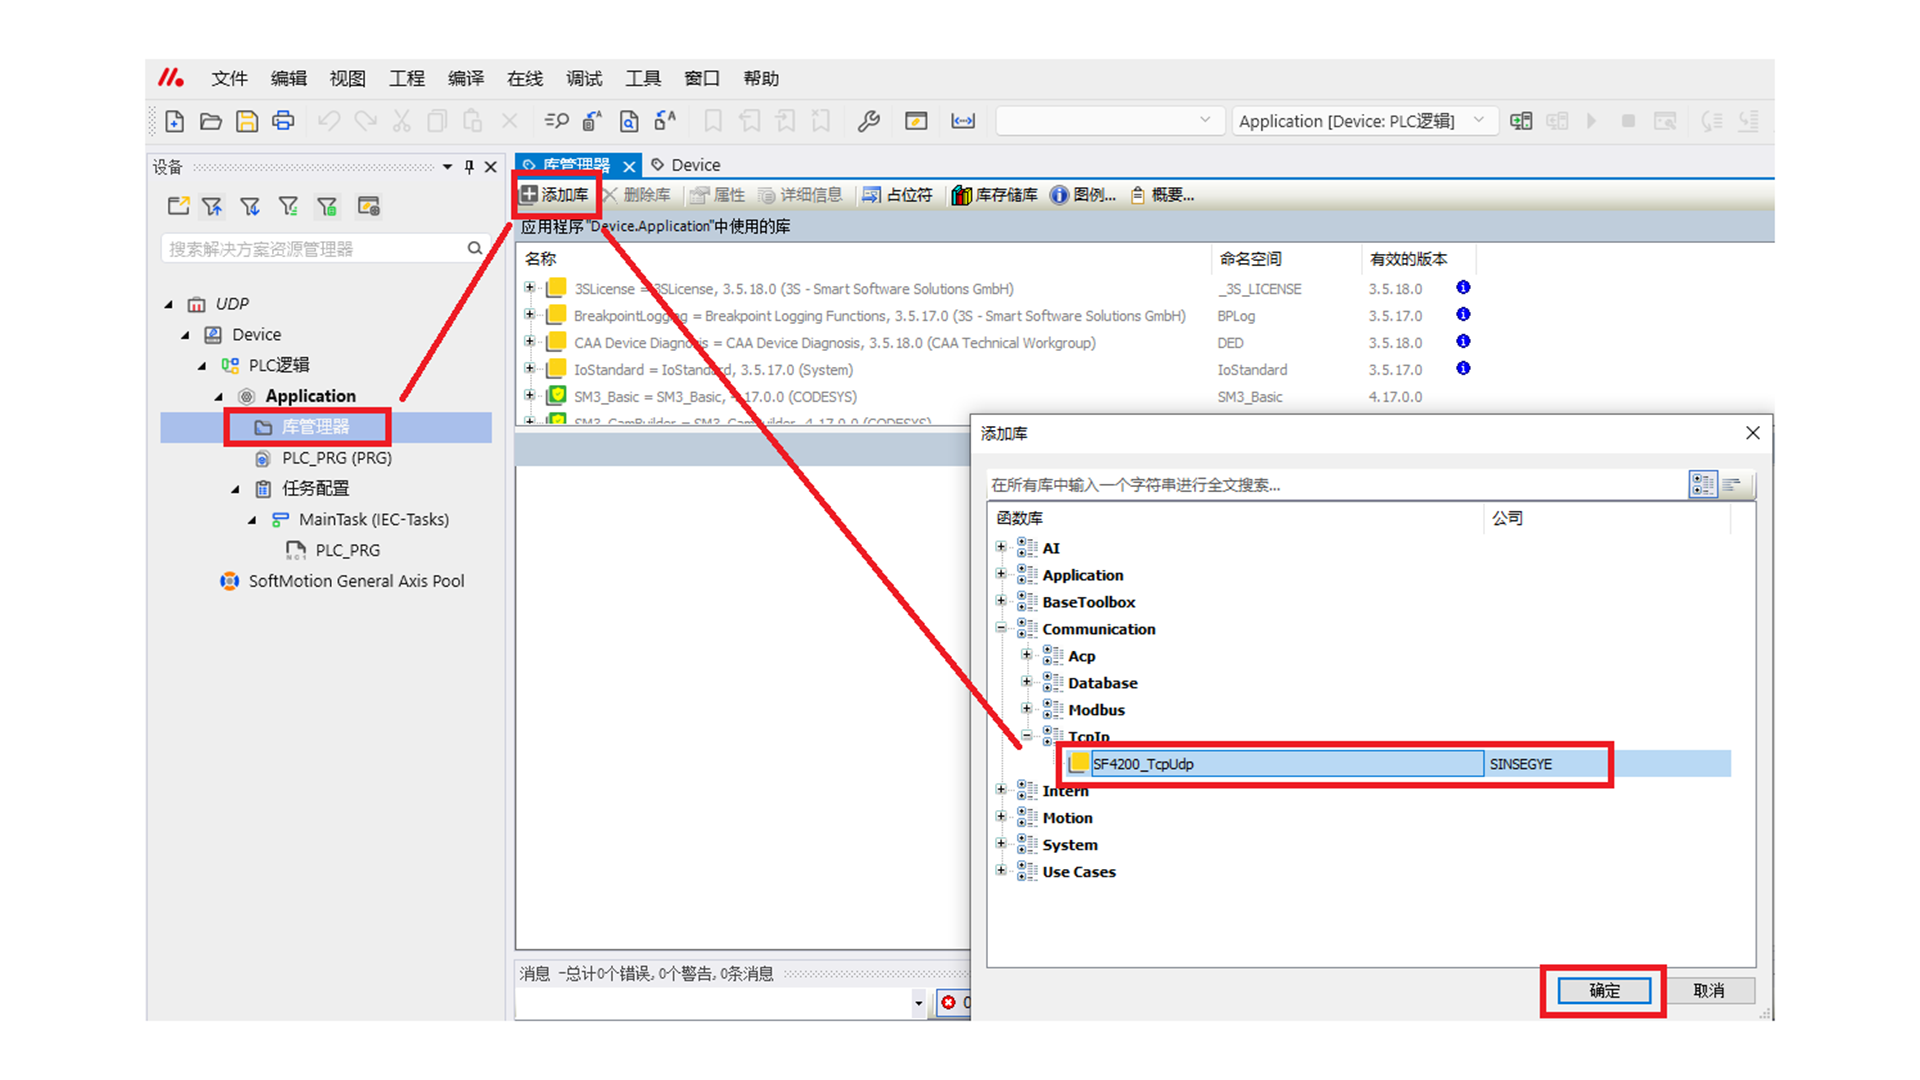This screenshot has width=1920, height=1080.
Task: Click 确定 button in add library dialog
Action: [x=1603, y=990]
